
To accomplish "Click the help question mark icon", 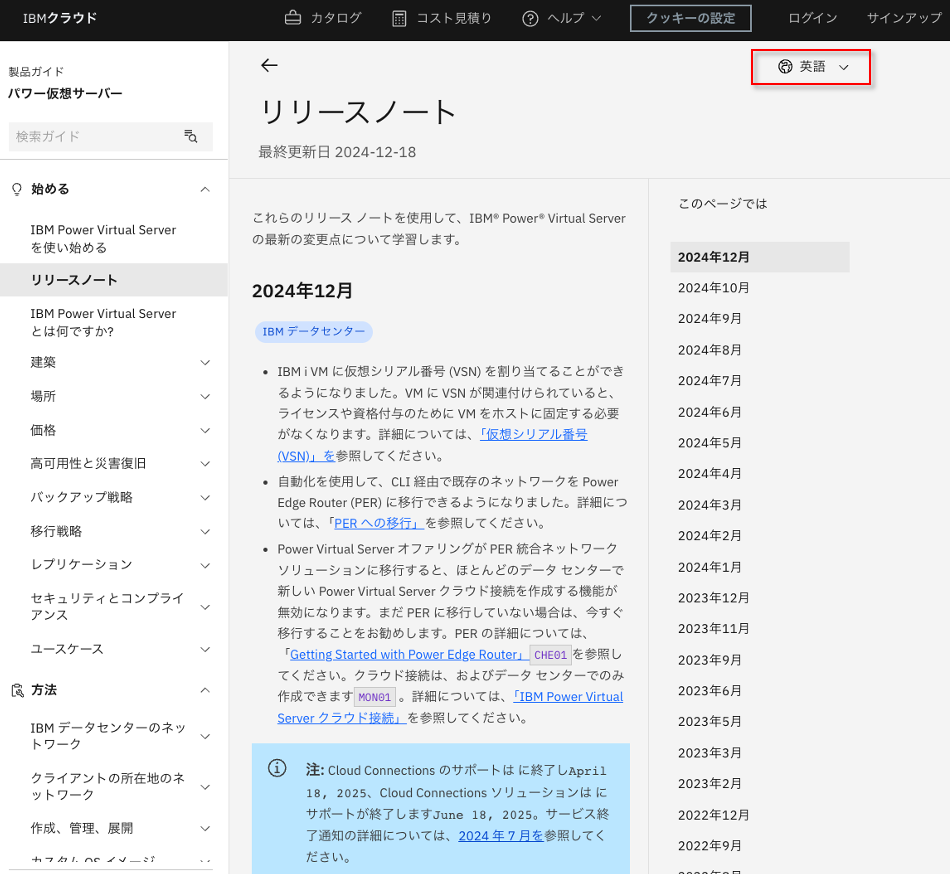I will [x=530, y=19].
